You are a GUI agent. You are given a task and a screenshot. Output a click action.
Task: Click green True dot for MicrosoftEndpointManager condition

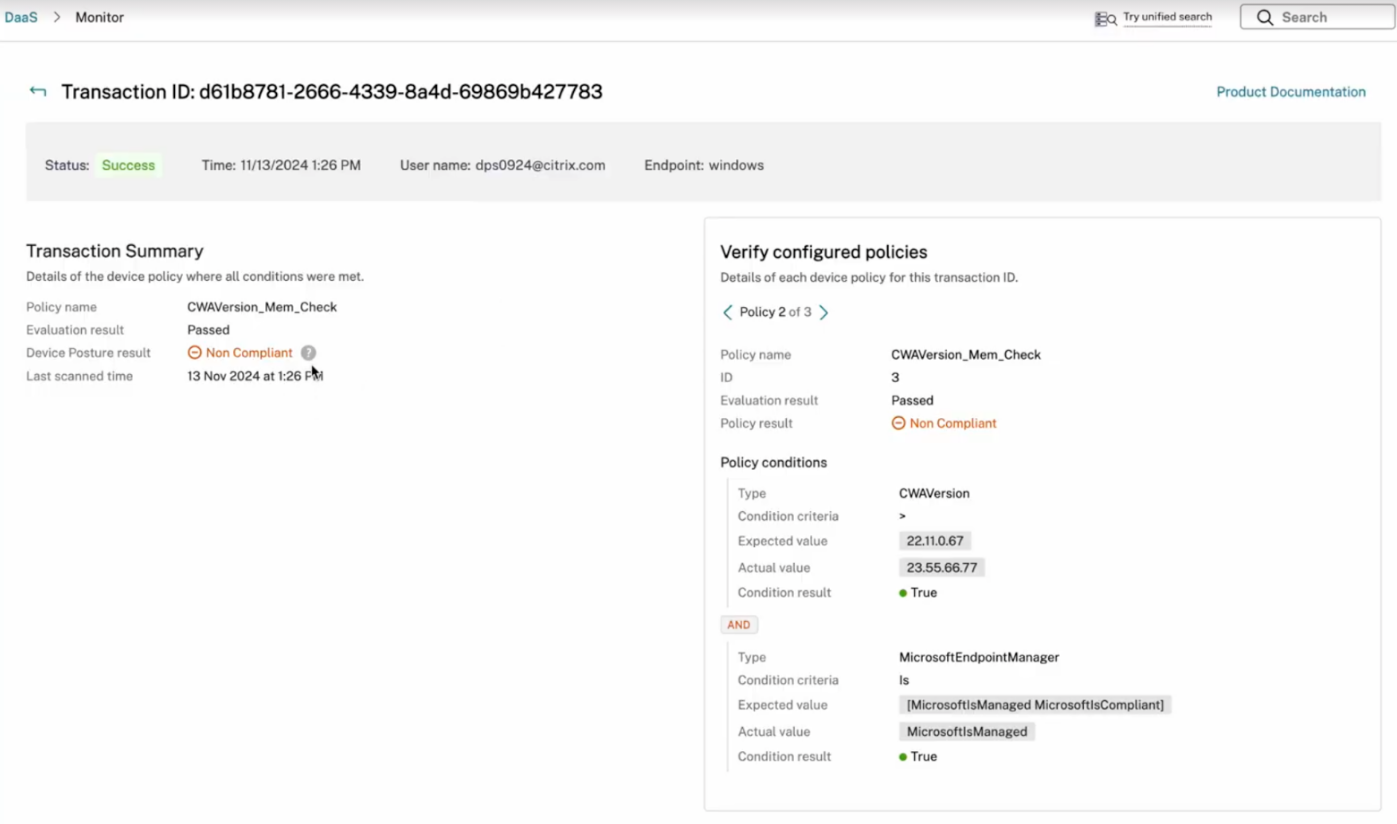[903, 757]
